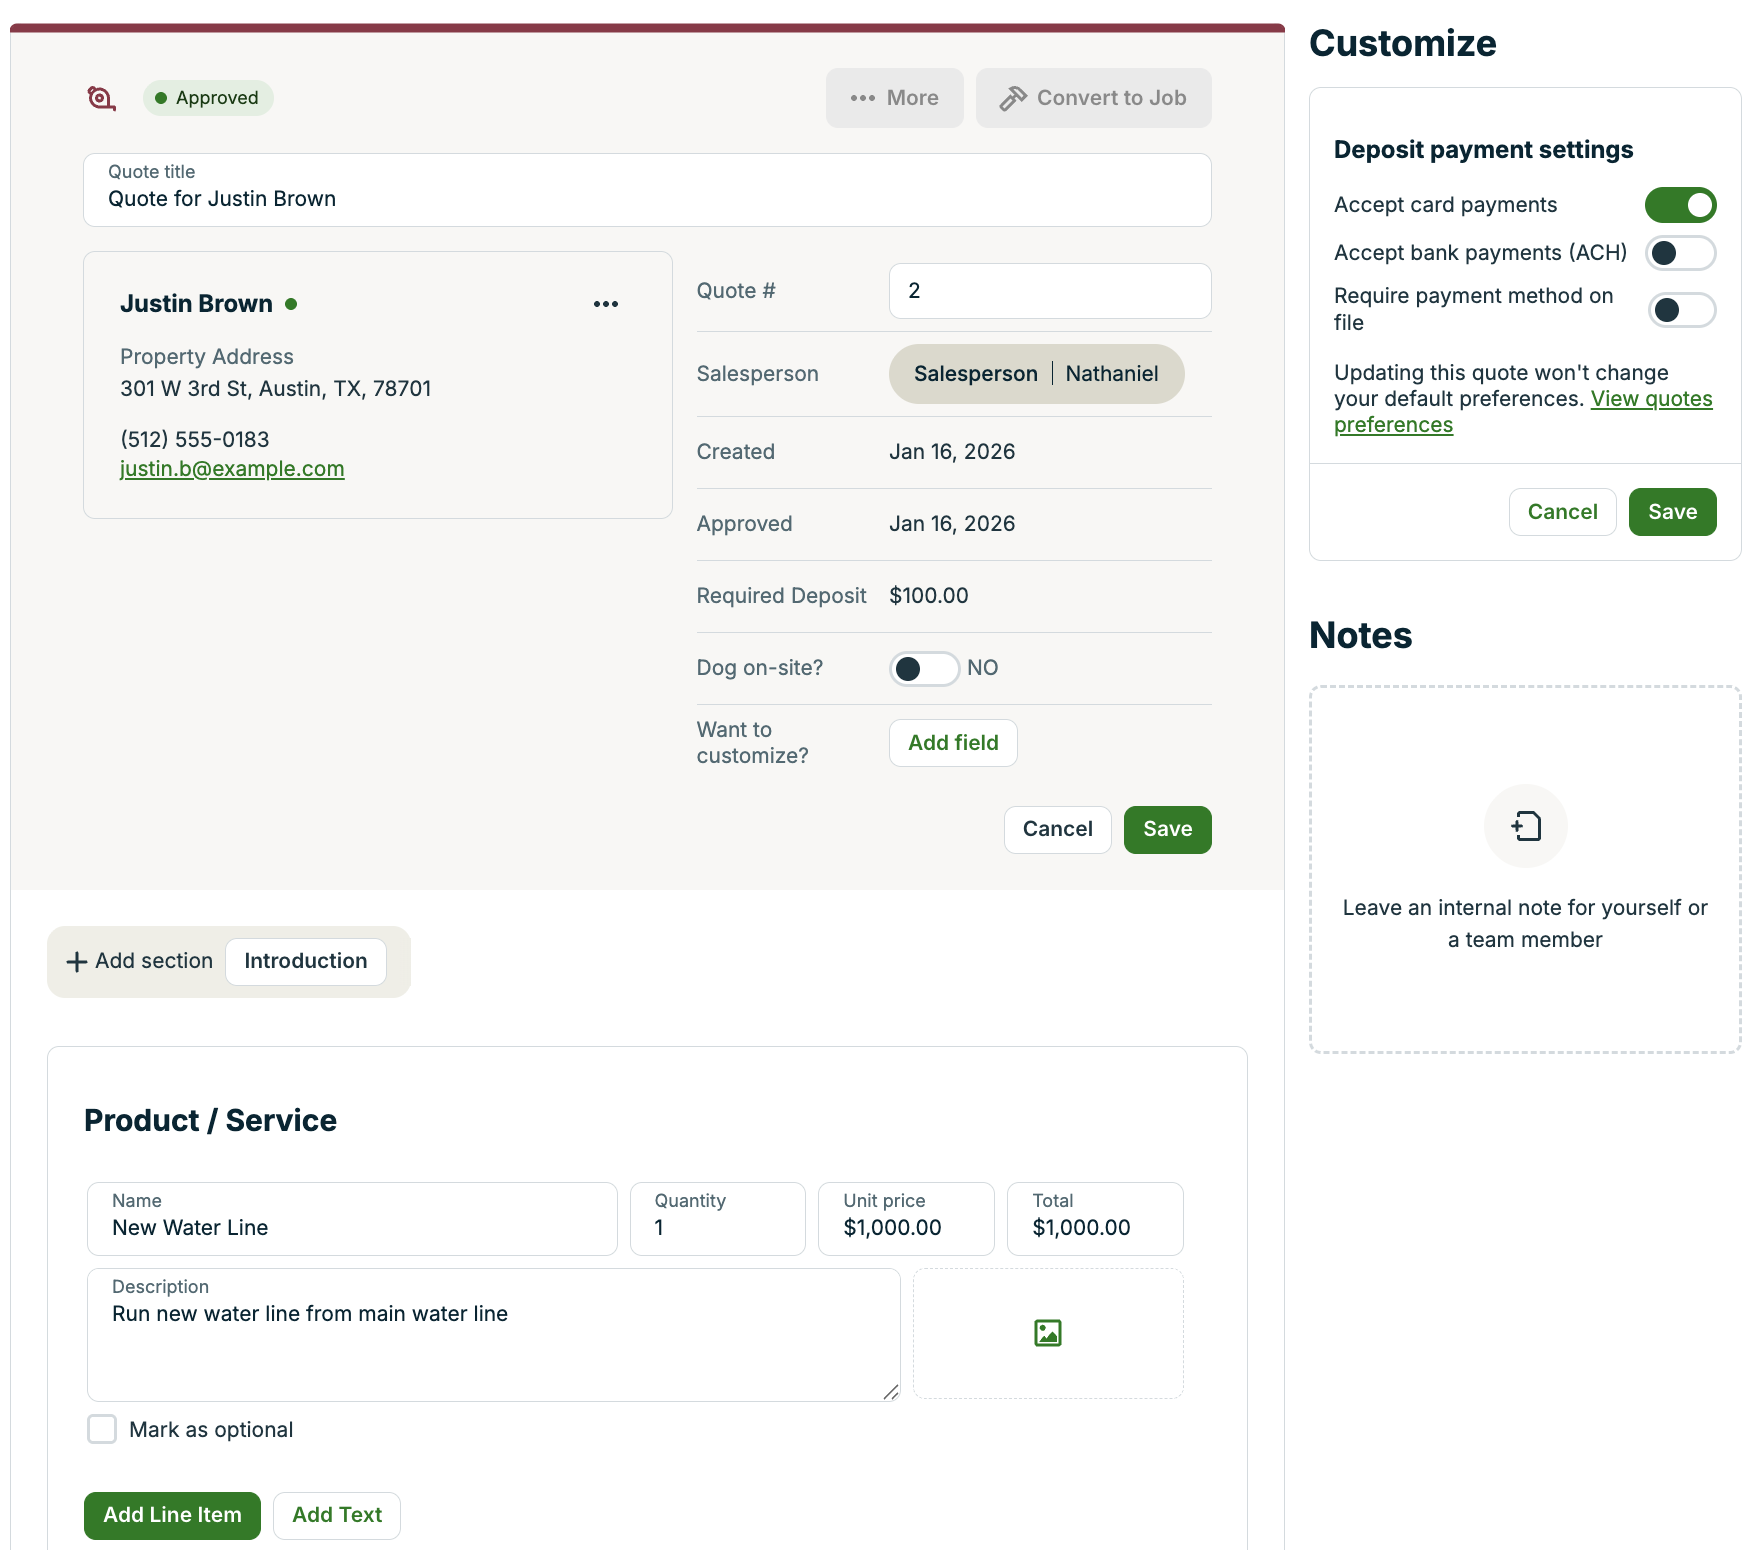Click the quote magnifier icon beside Approved

101,98
